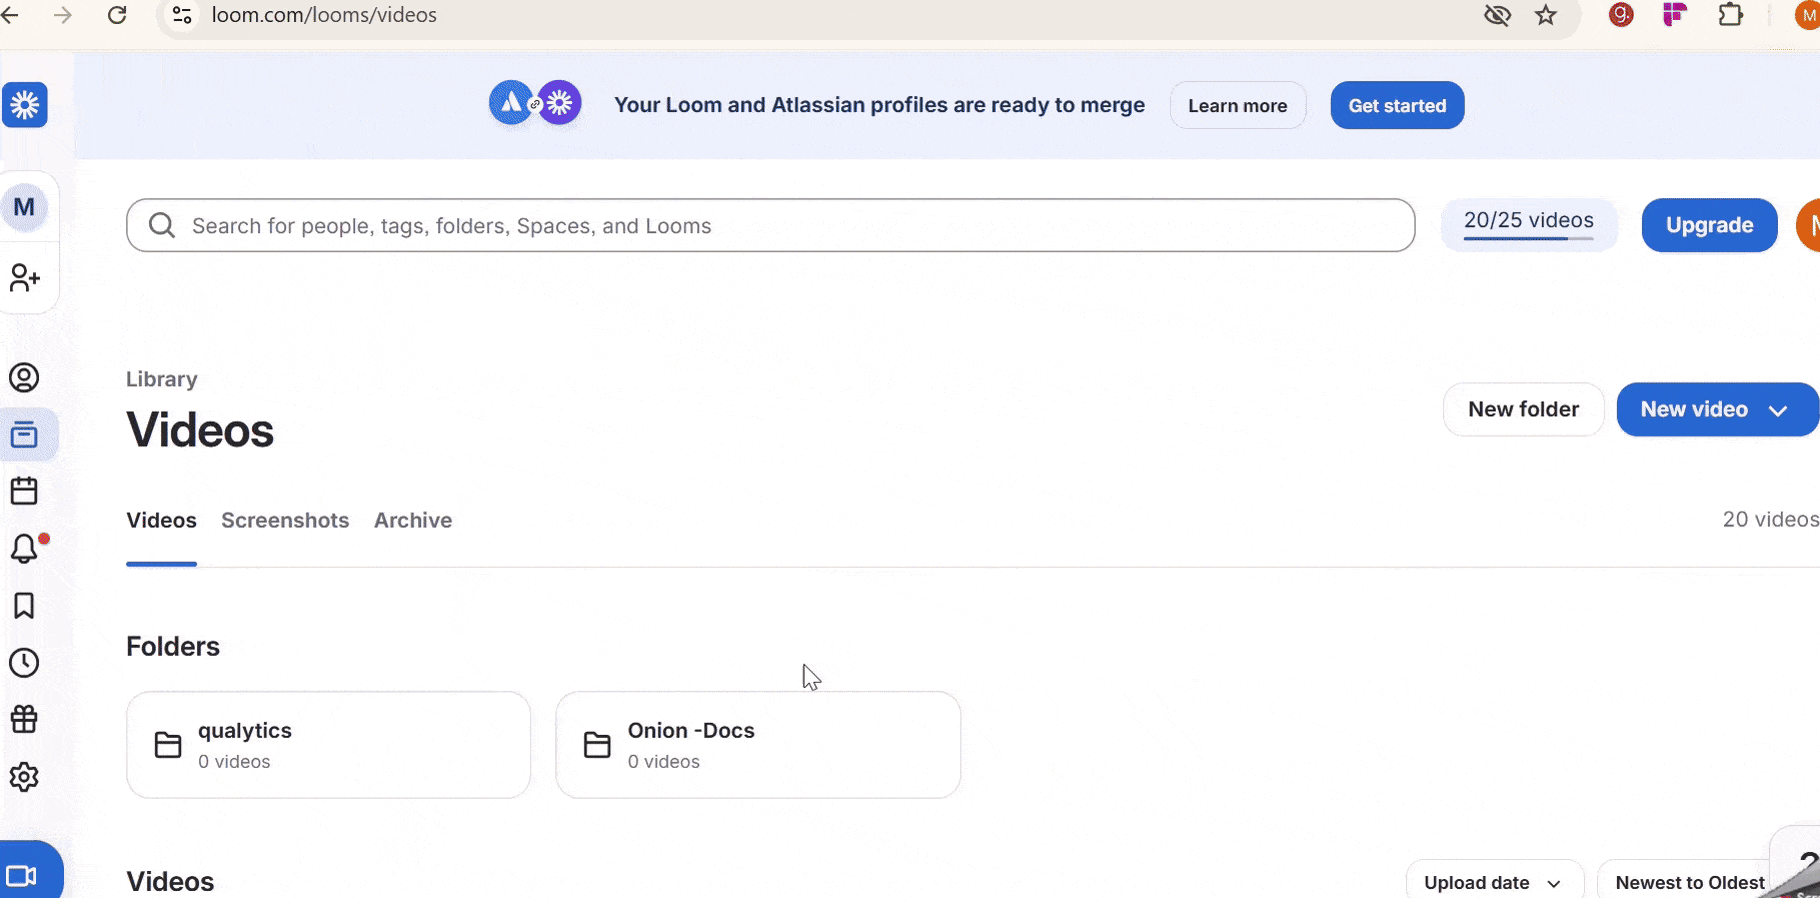Open the Newest to Oldest sort dropdown
1820x898 pixels.
coord(1689,882)
